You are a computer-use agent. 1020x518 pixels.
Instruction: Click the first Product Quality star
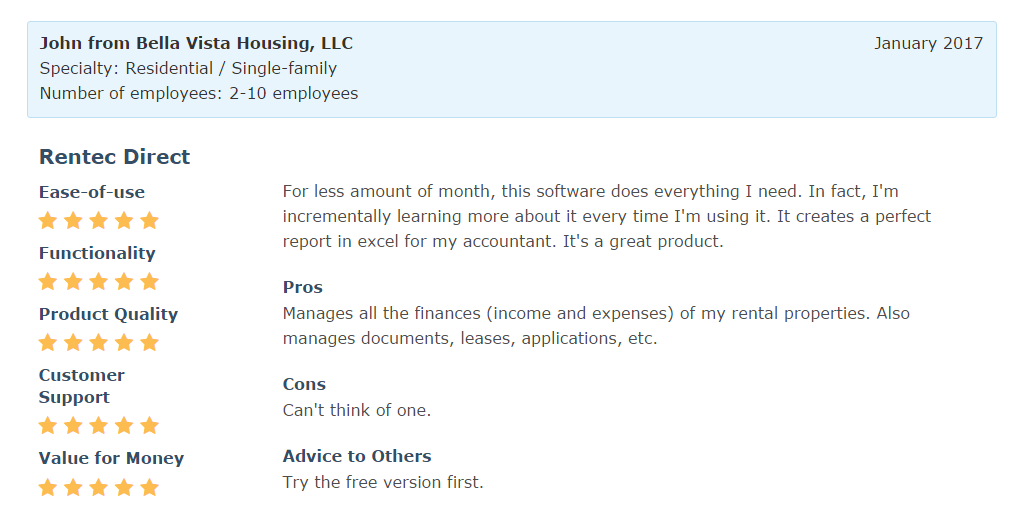pyautogui.click(x=48, y=342)
